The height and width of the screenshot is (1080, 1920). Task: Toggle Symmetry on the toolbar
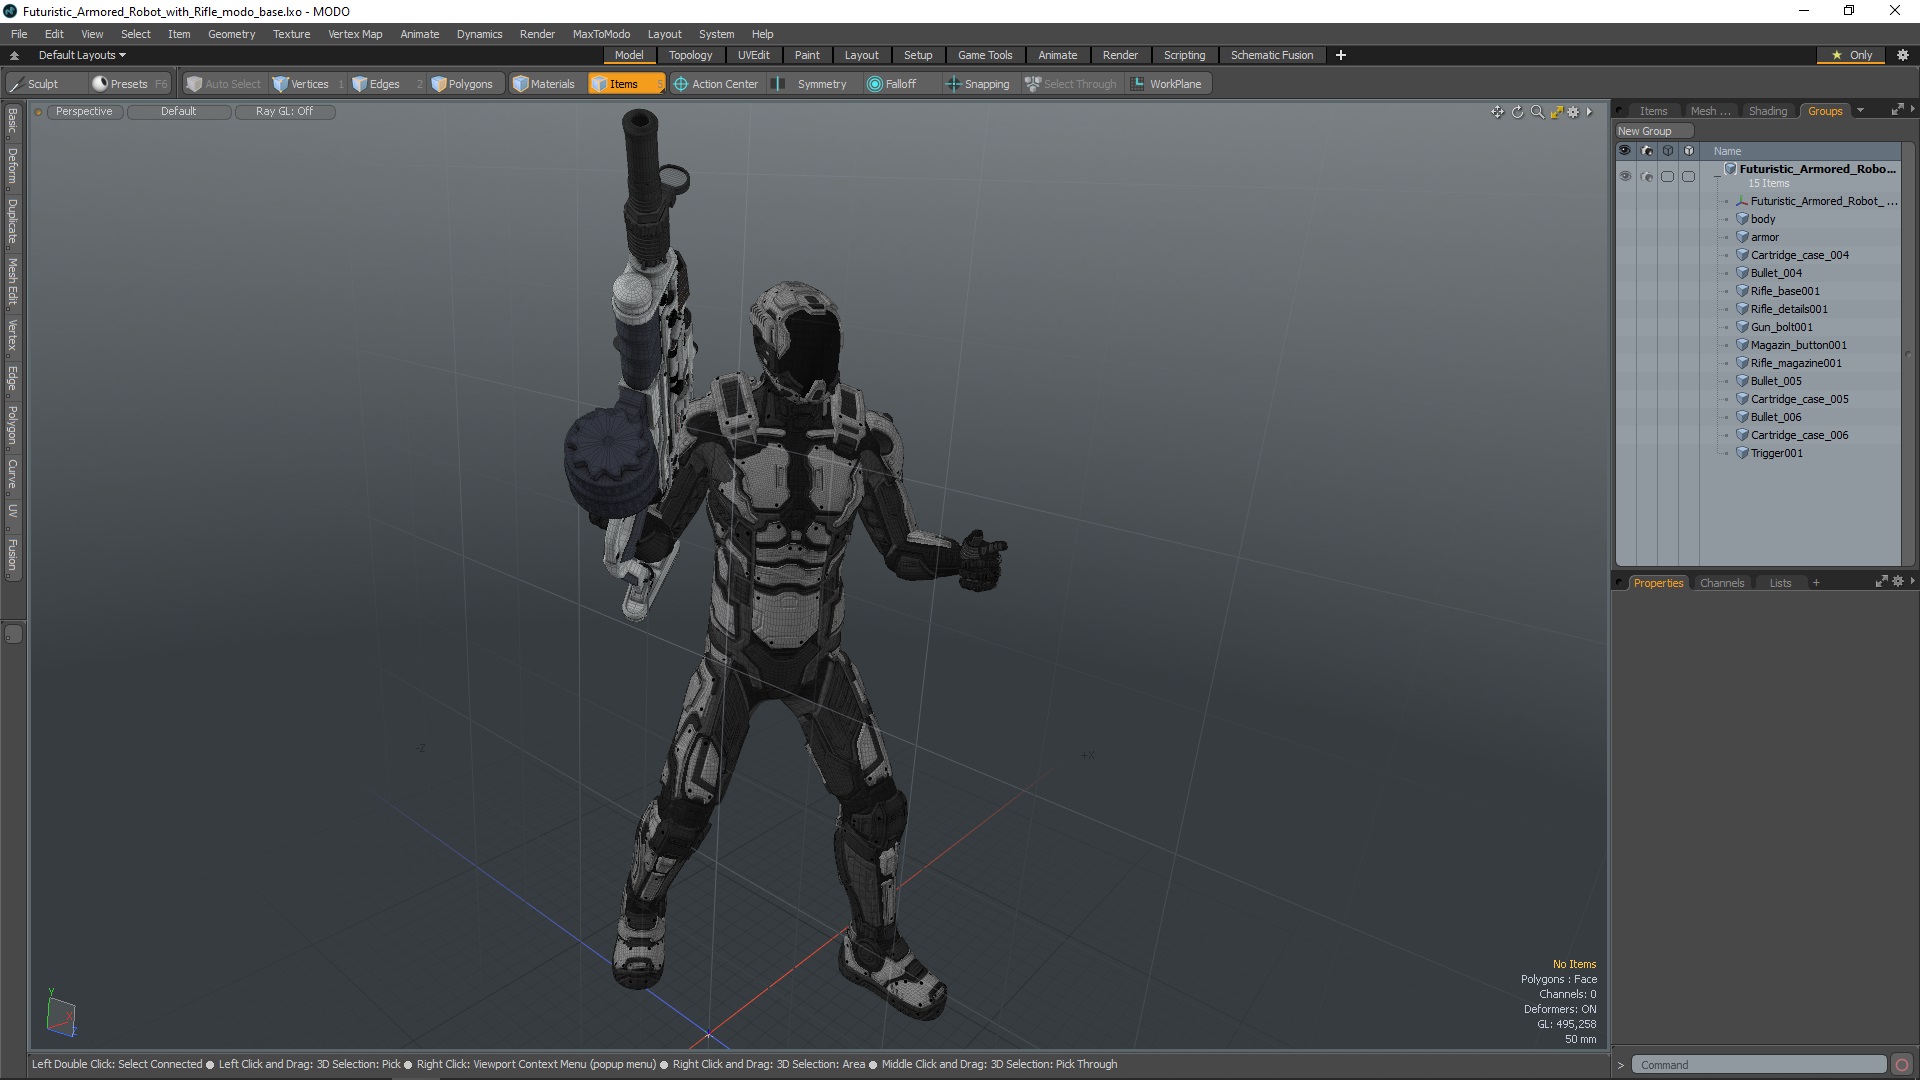[x=812, y=84]
